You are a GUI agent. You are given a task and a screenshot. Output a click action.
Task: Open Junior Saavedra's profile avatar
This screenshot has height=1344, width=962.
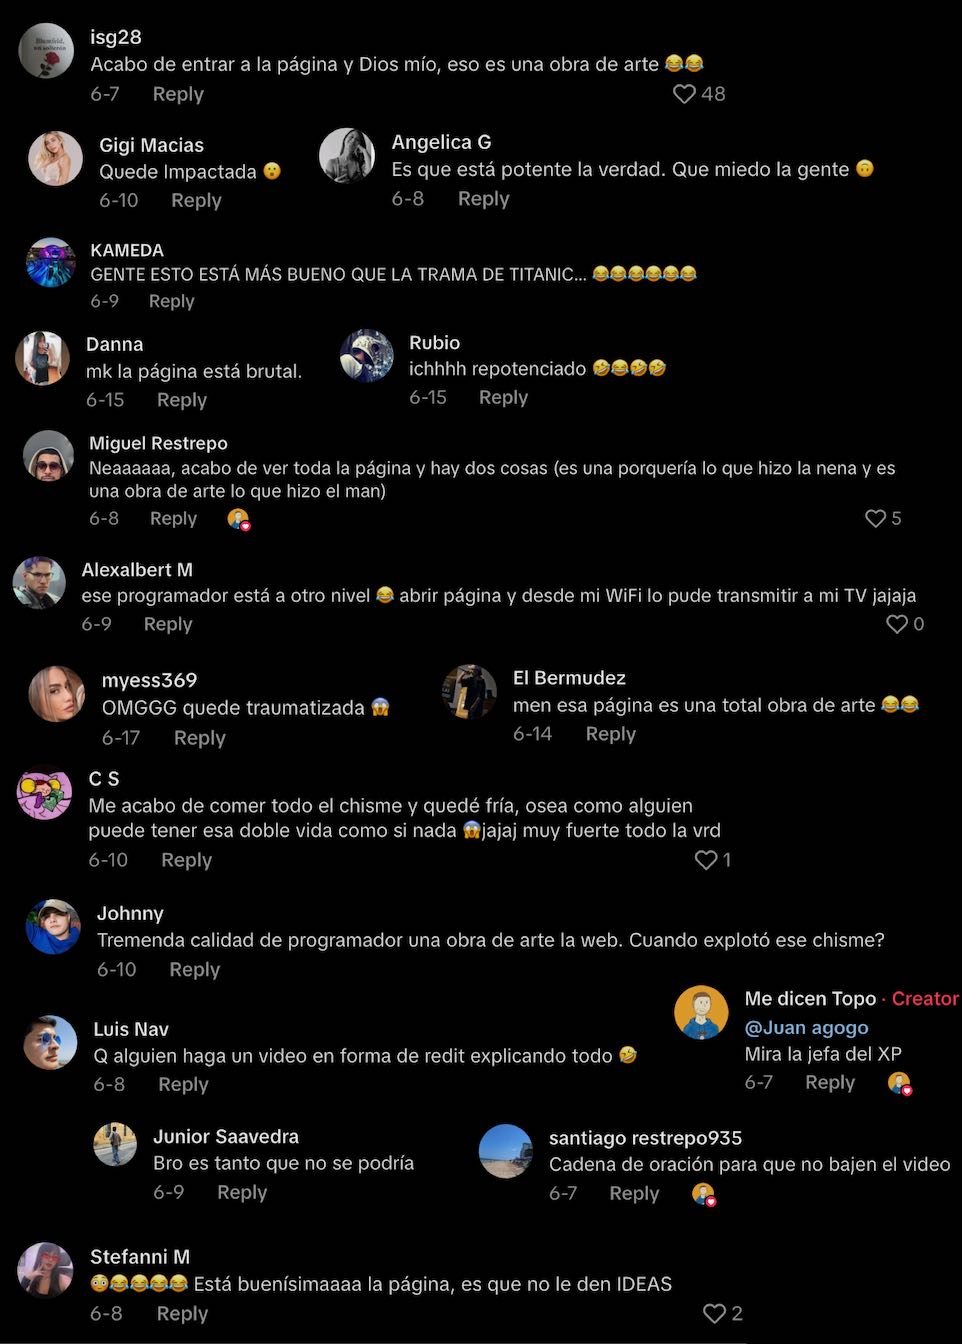click(x=115, y=1144)
